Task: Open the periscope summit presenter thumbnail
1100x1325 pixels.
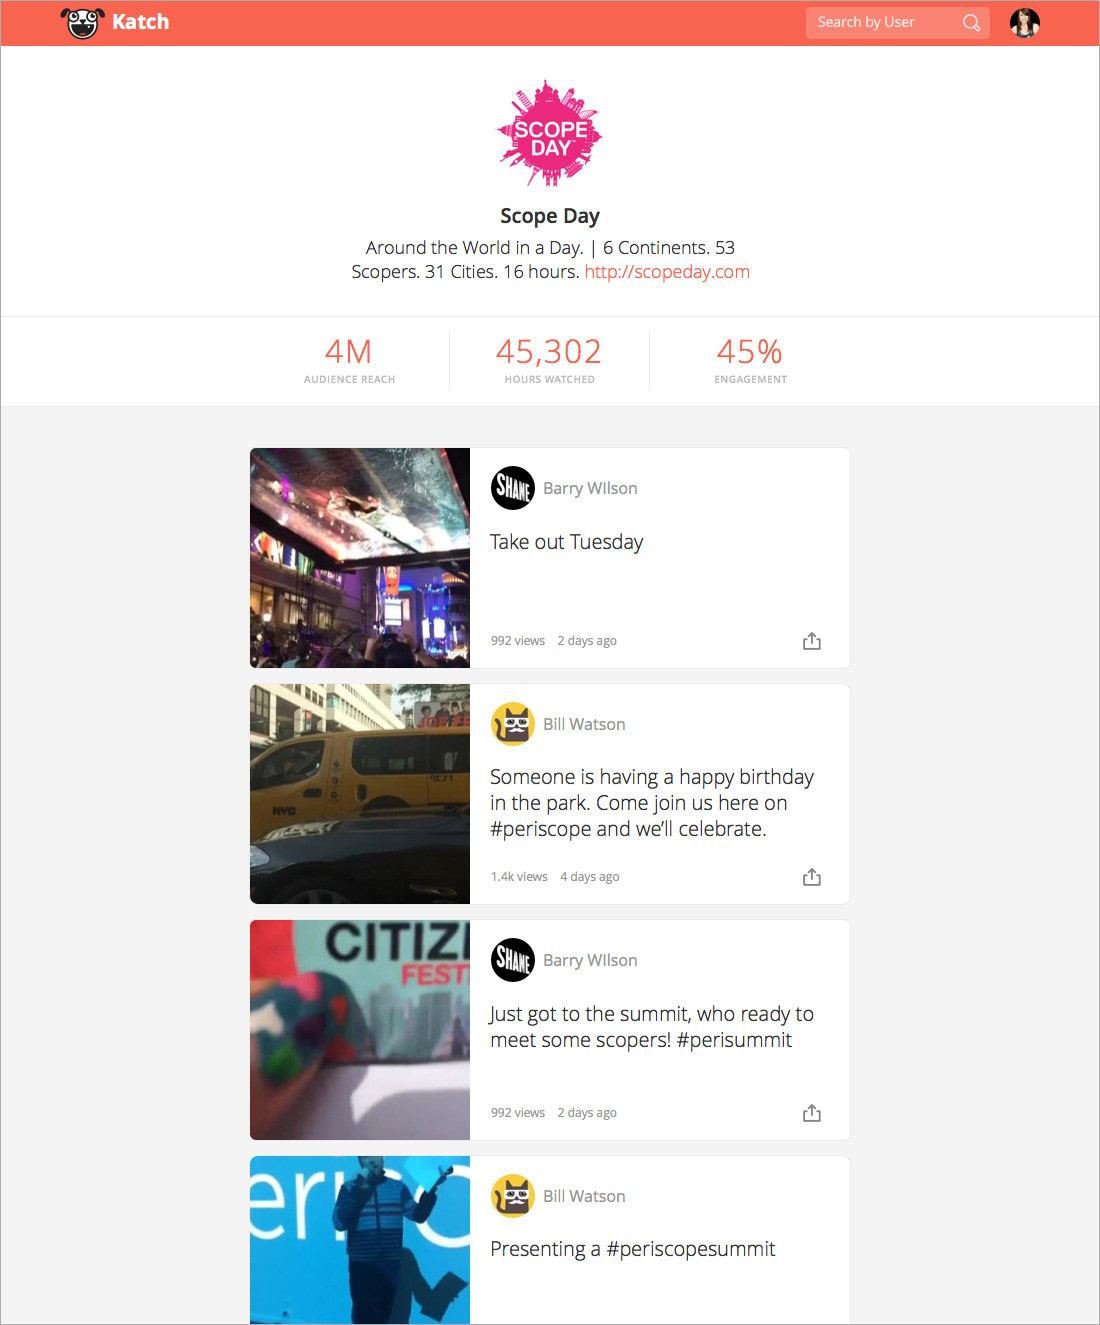Action: click(360, 1240)
